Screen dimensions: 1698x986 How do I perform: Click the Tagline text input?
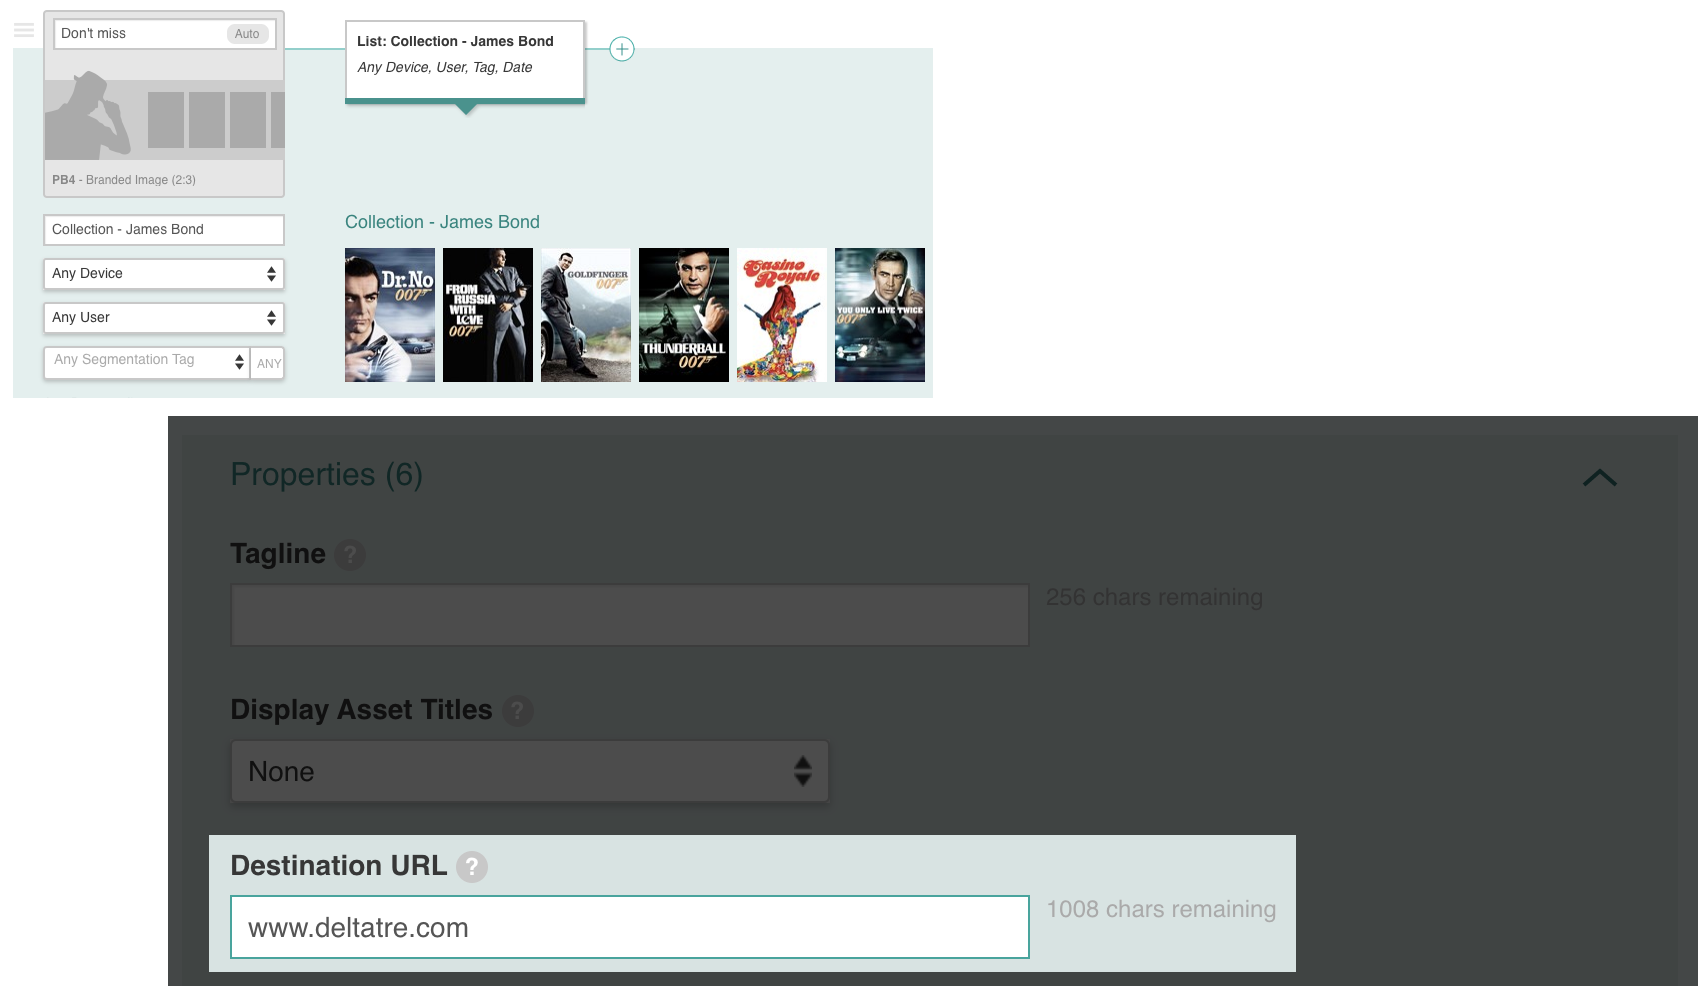tap(630, 615)
